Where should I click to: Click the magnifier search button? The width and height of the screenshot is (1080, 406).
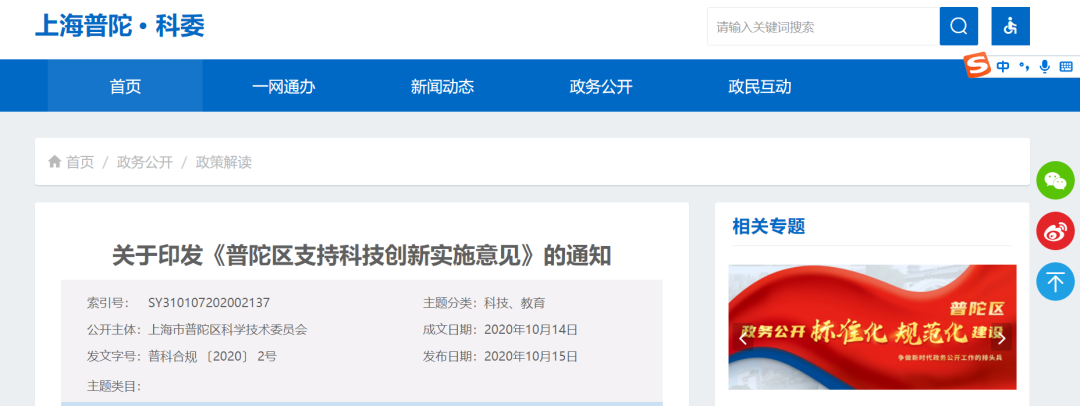[959, 26]
